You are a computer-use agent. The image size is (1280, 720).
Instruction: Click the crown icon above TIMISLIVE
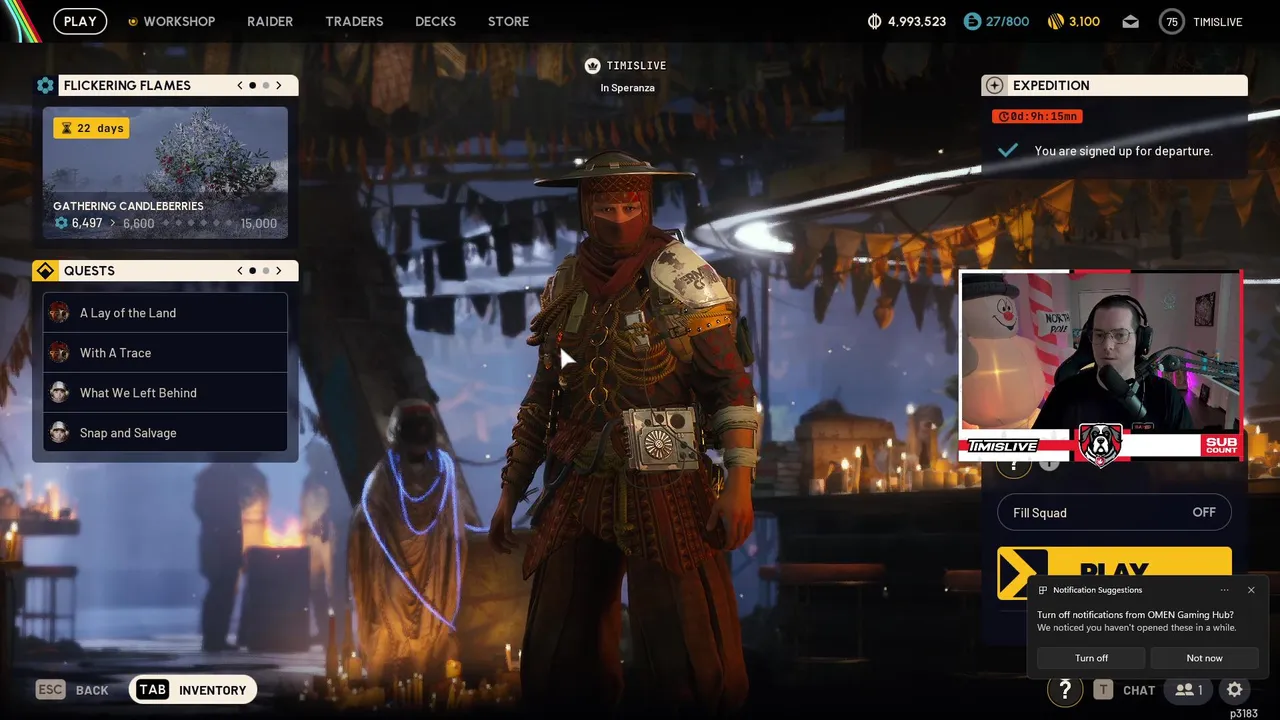592,66
